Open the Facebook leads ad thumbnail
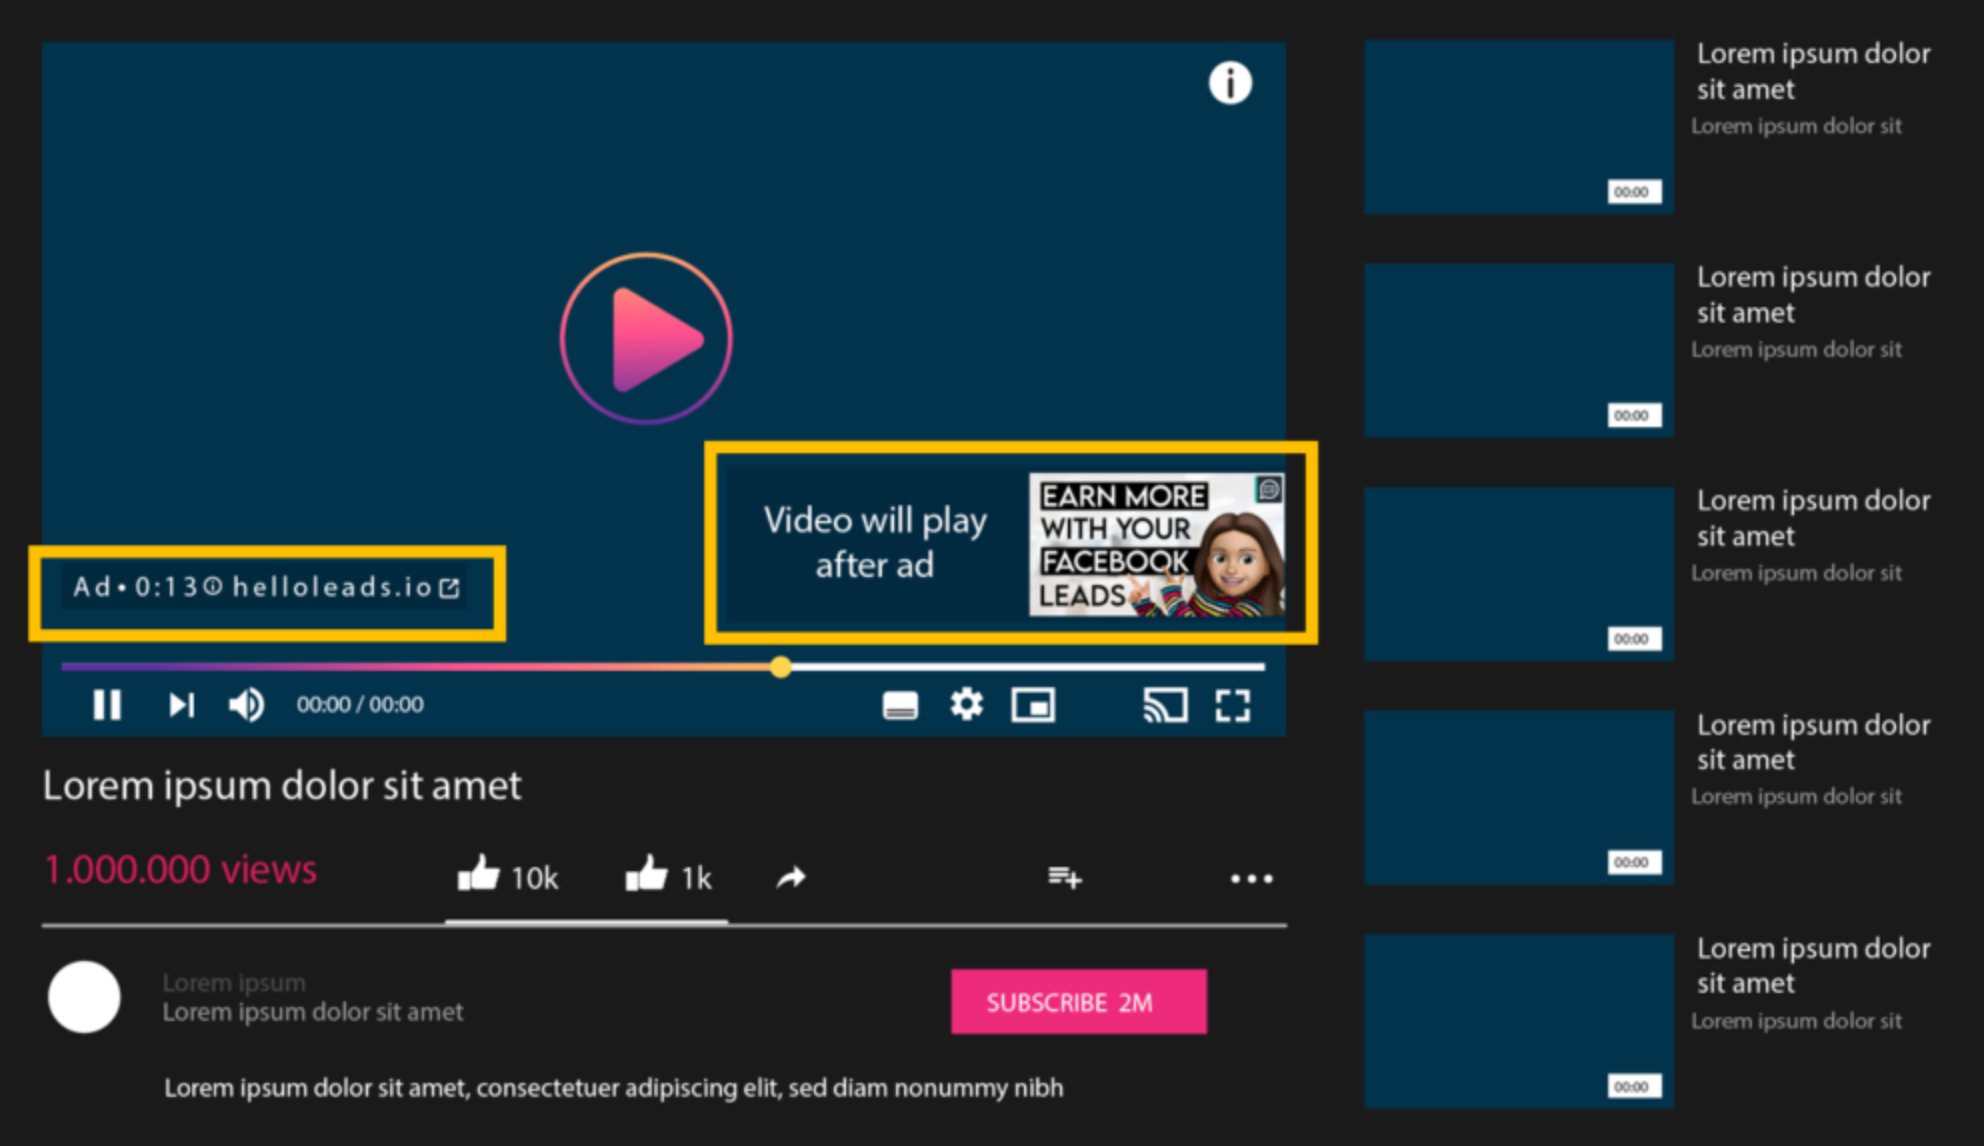This screenshot has width=1984, height=1146. [1160, 544]
